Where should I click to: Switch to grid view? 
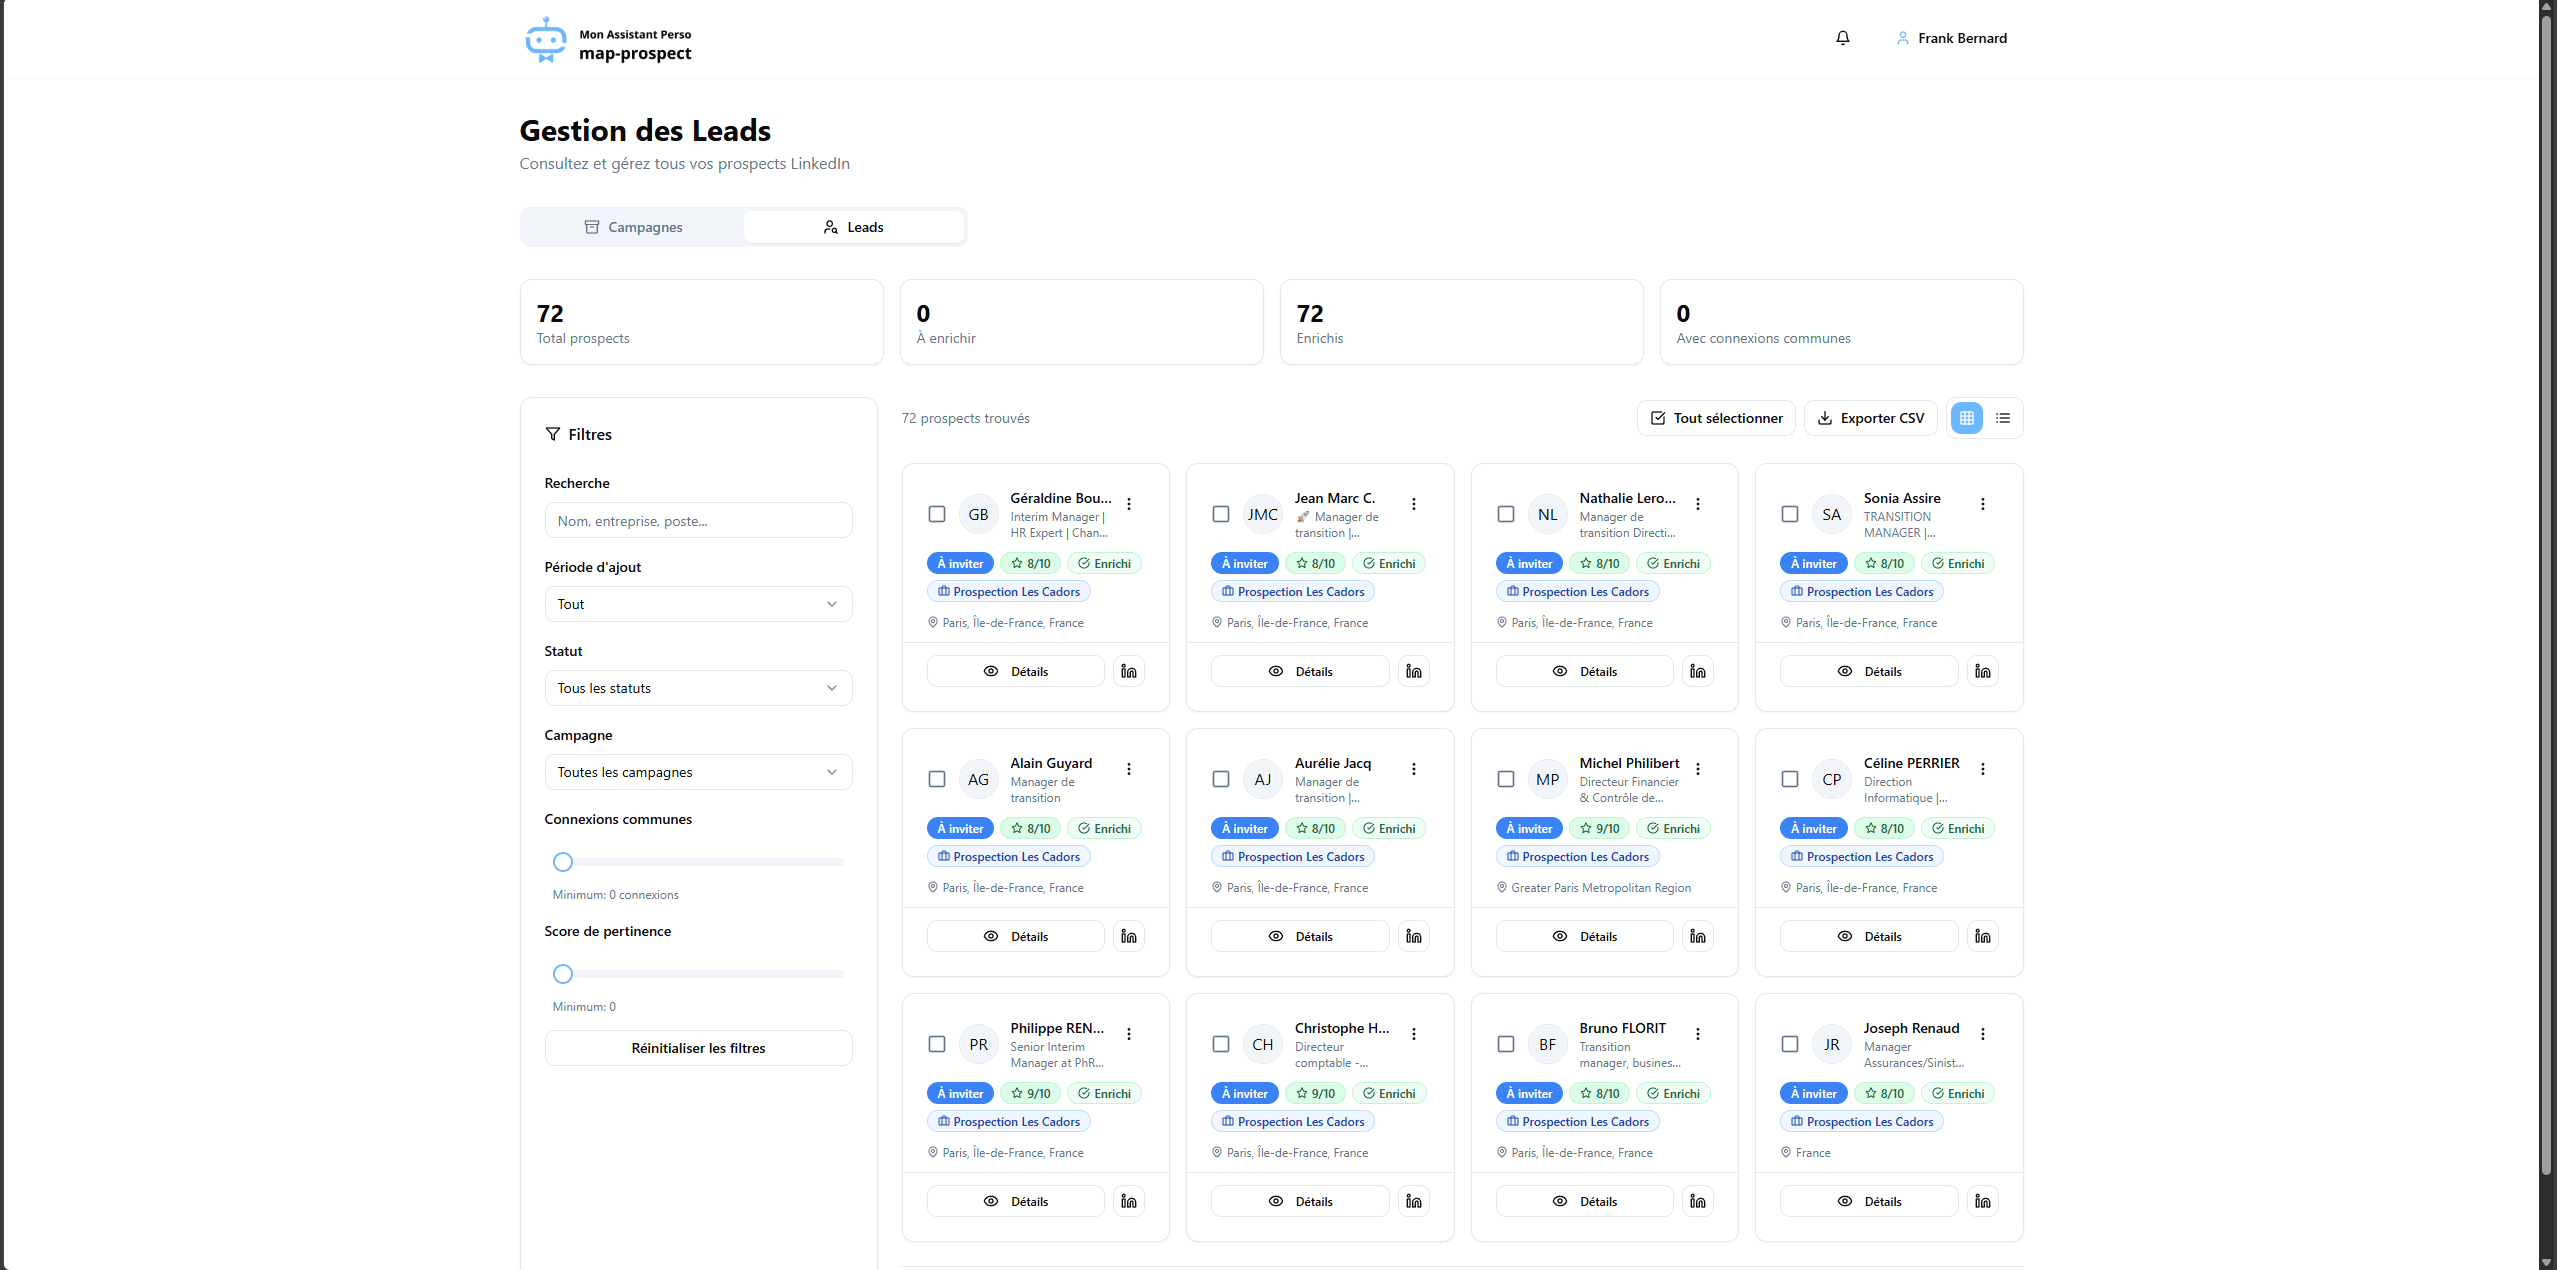[1966, 418]
